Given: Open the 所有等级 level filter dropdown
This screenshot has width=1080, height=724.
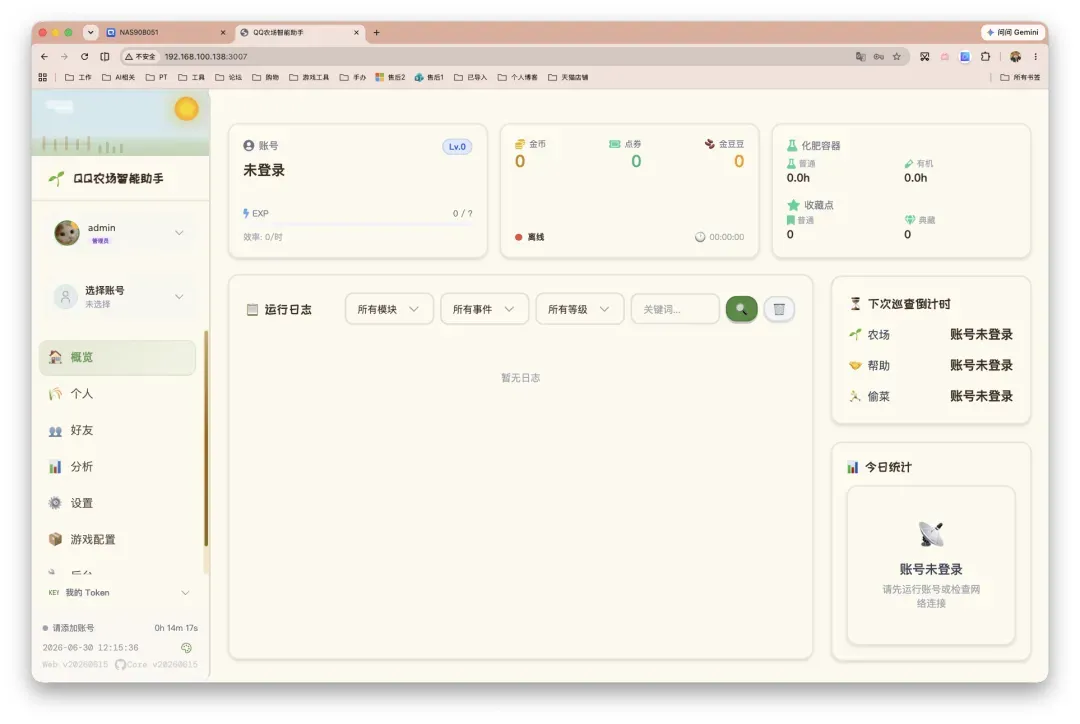Looking at the screenshot, I should [579, 309].
